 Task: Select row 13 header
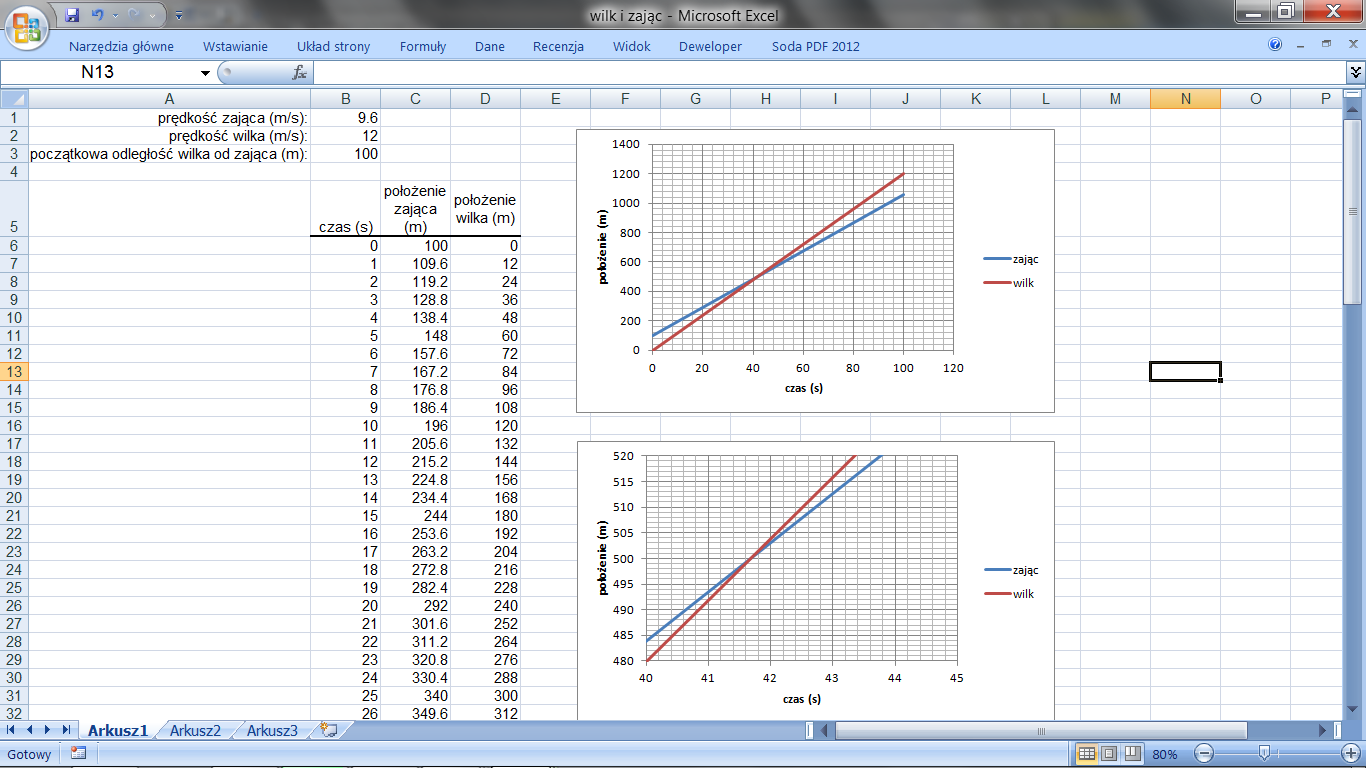[14, 371]
